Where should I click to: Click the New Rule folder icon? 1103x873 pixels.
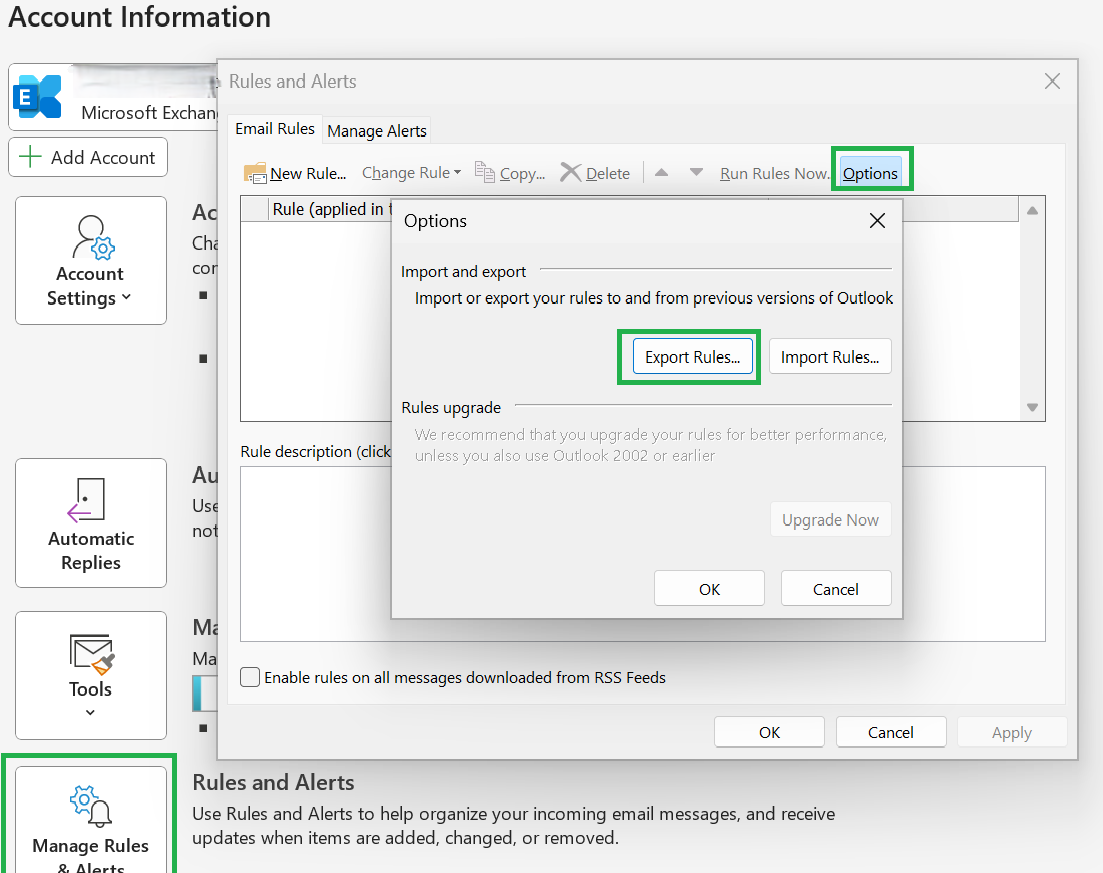(255, 173)
